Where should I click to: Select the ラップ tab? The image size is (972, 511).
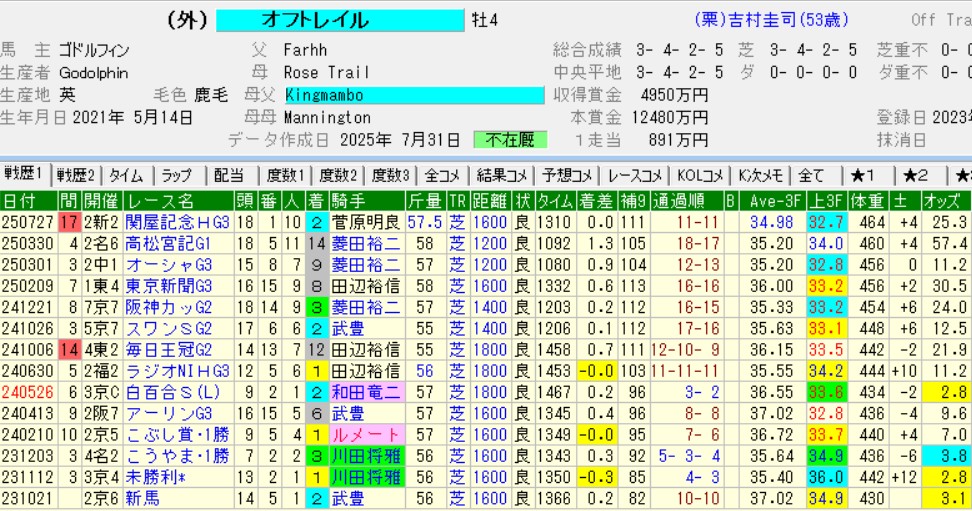[177, 175]
